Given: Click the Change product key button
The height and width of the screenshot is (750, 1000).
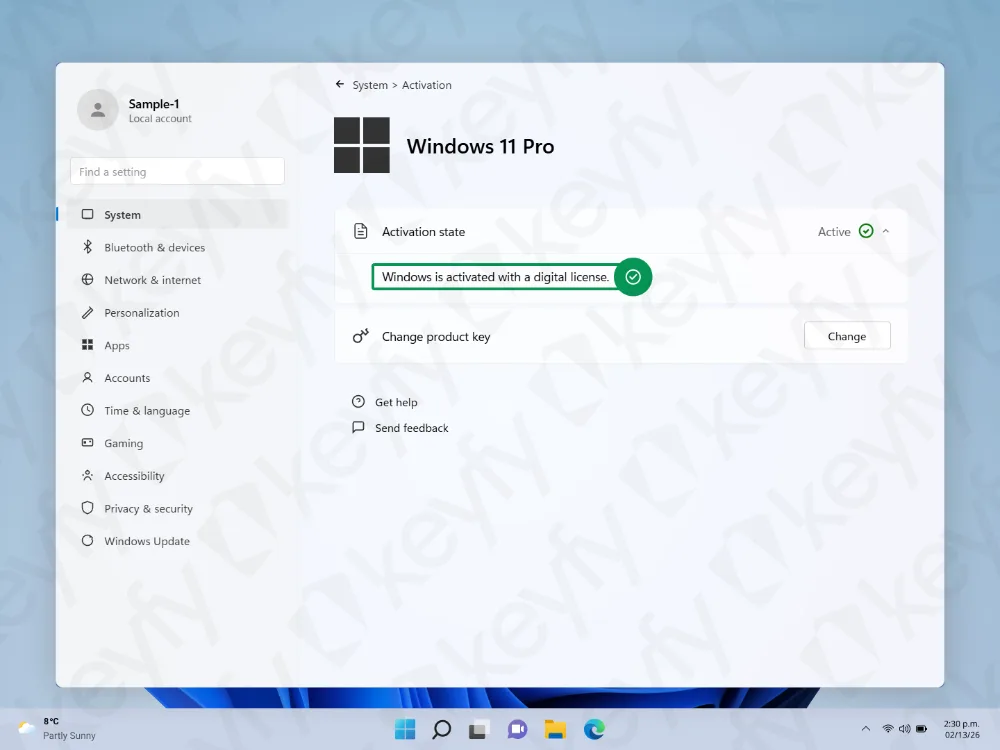Looking at the screenshot, I should click(x=846, y=335).
